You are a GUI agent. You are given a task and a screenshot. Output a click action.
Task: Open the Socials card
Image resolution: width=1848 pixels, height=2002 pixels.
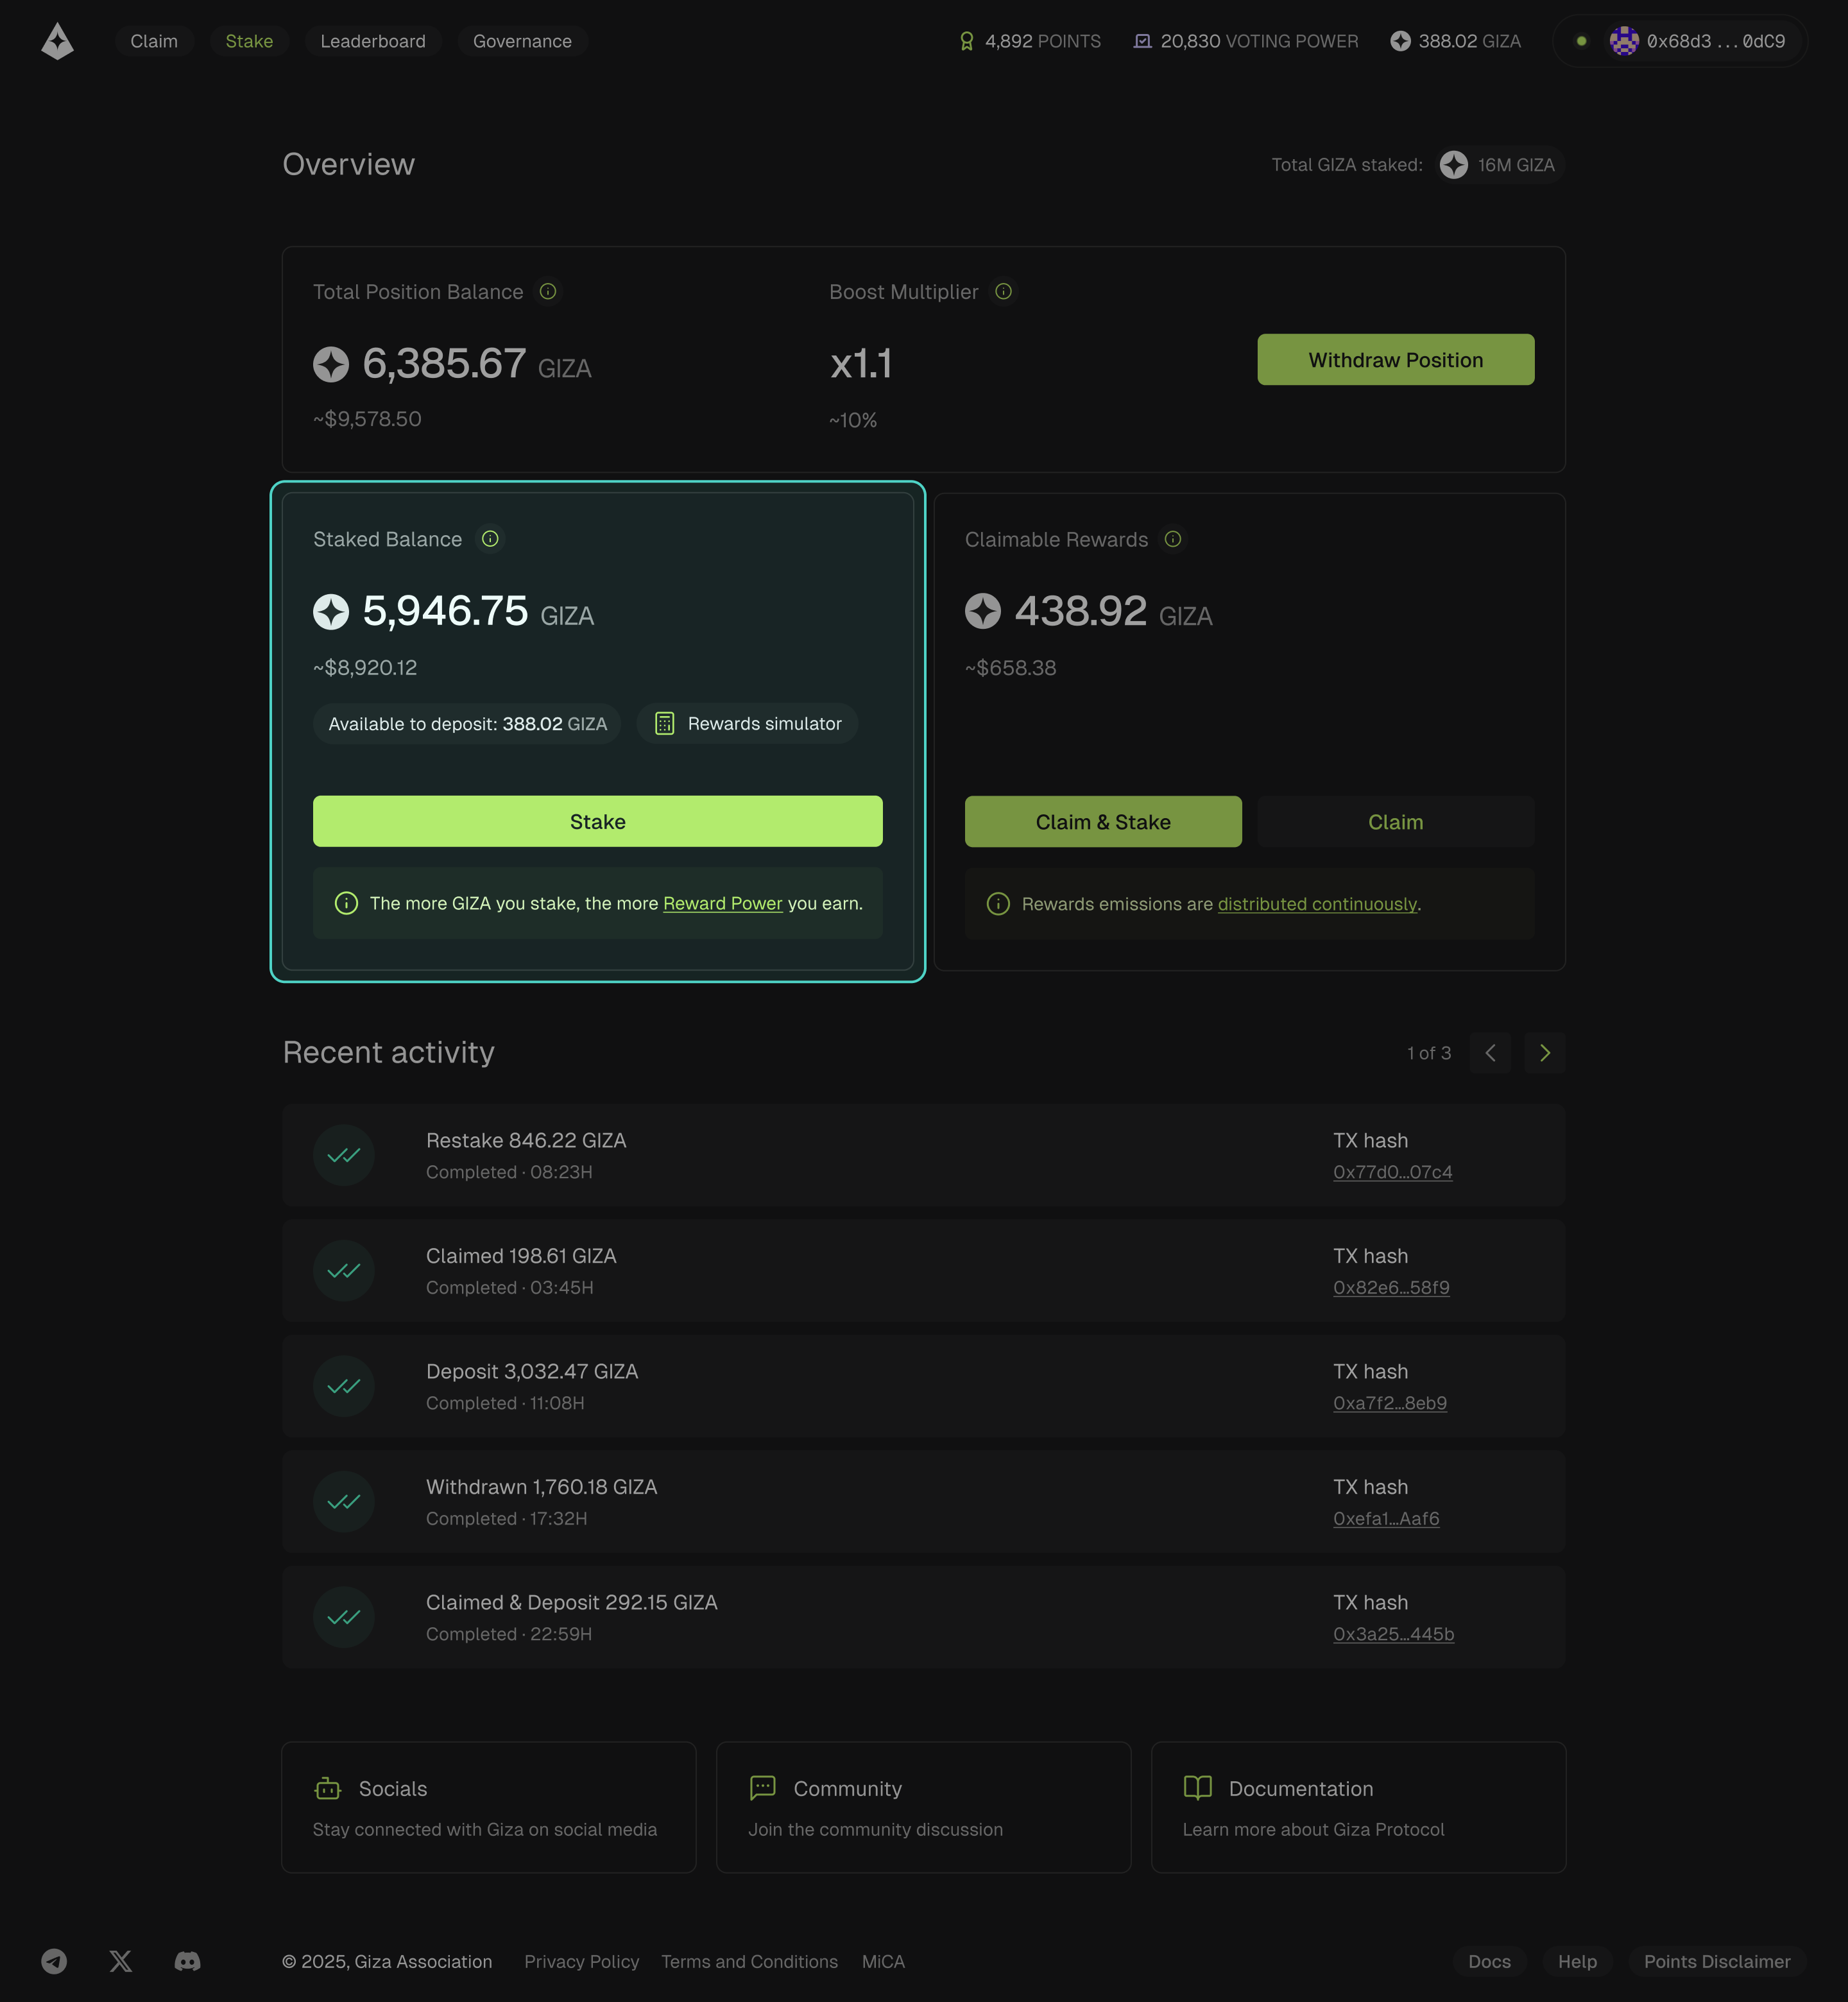(x=489, y=1807)
